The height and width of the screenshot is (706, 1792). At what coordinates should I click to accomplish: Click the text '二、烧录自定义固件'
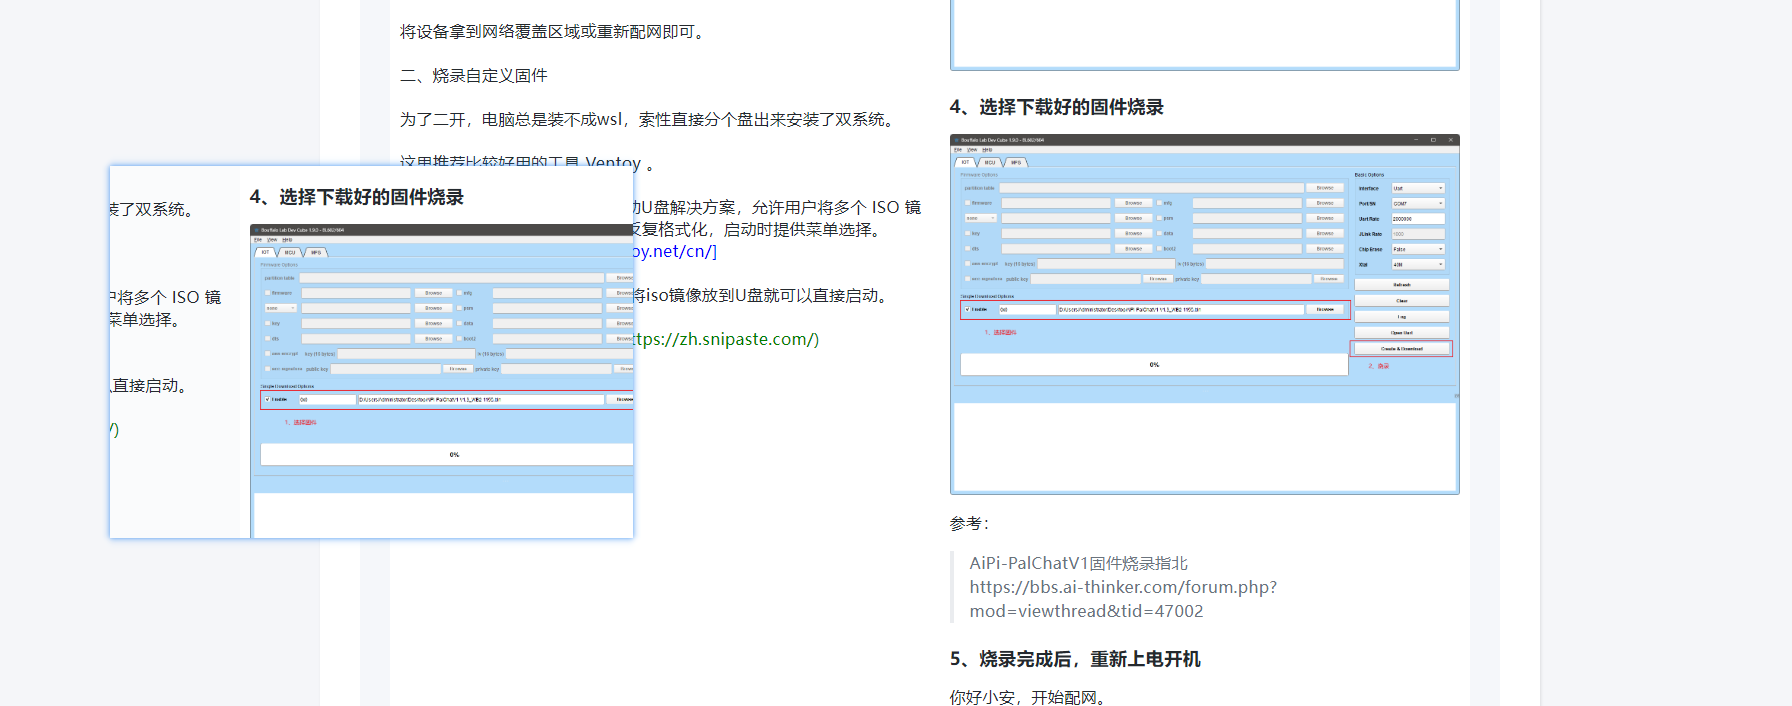pyautogui.click(x=474, y=76)
